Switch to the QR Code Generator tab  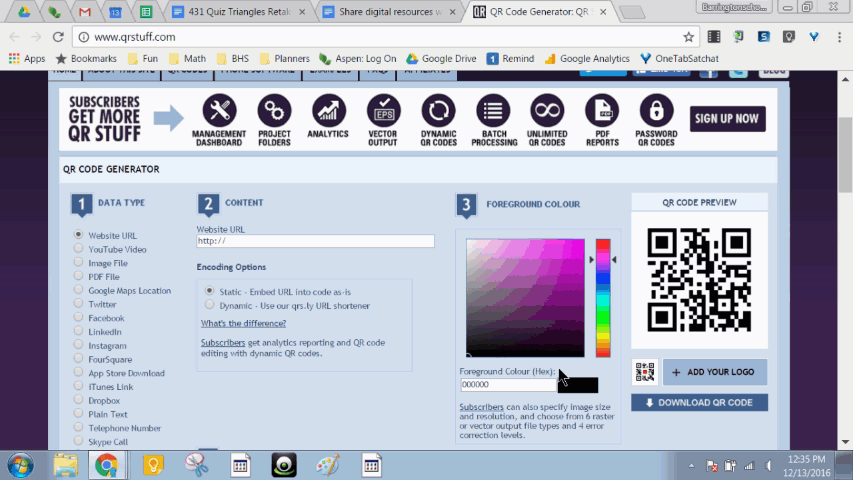(539, 11)
